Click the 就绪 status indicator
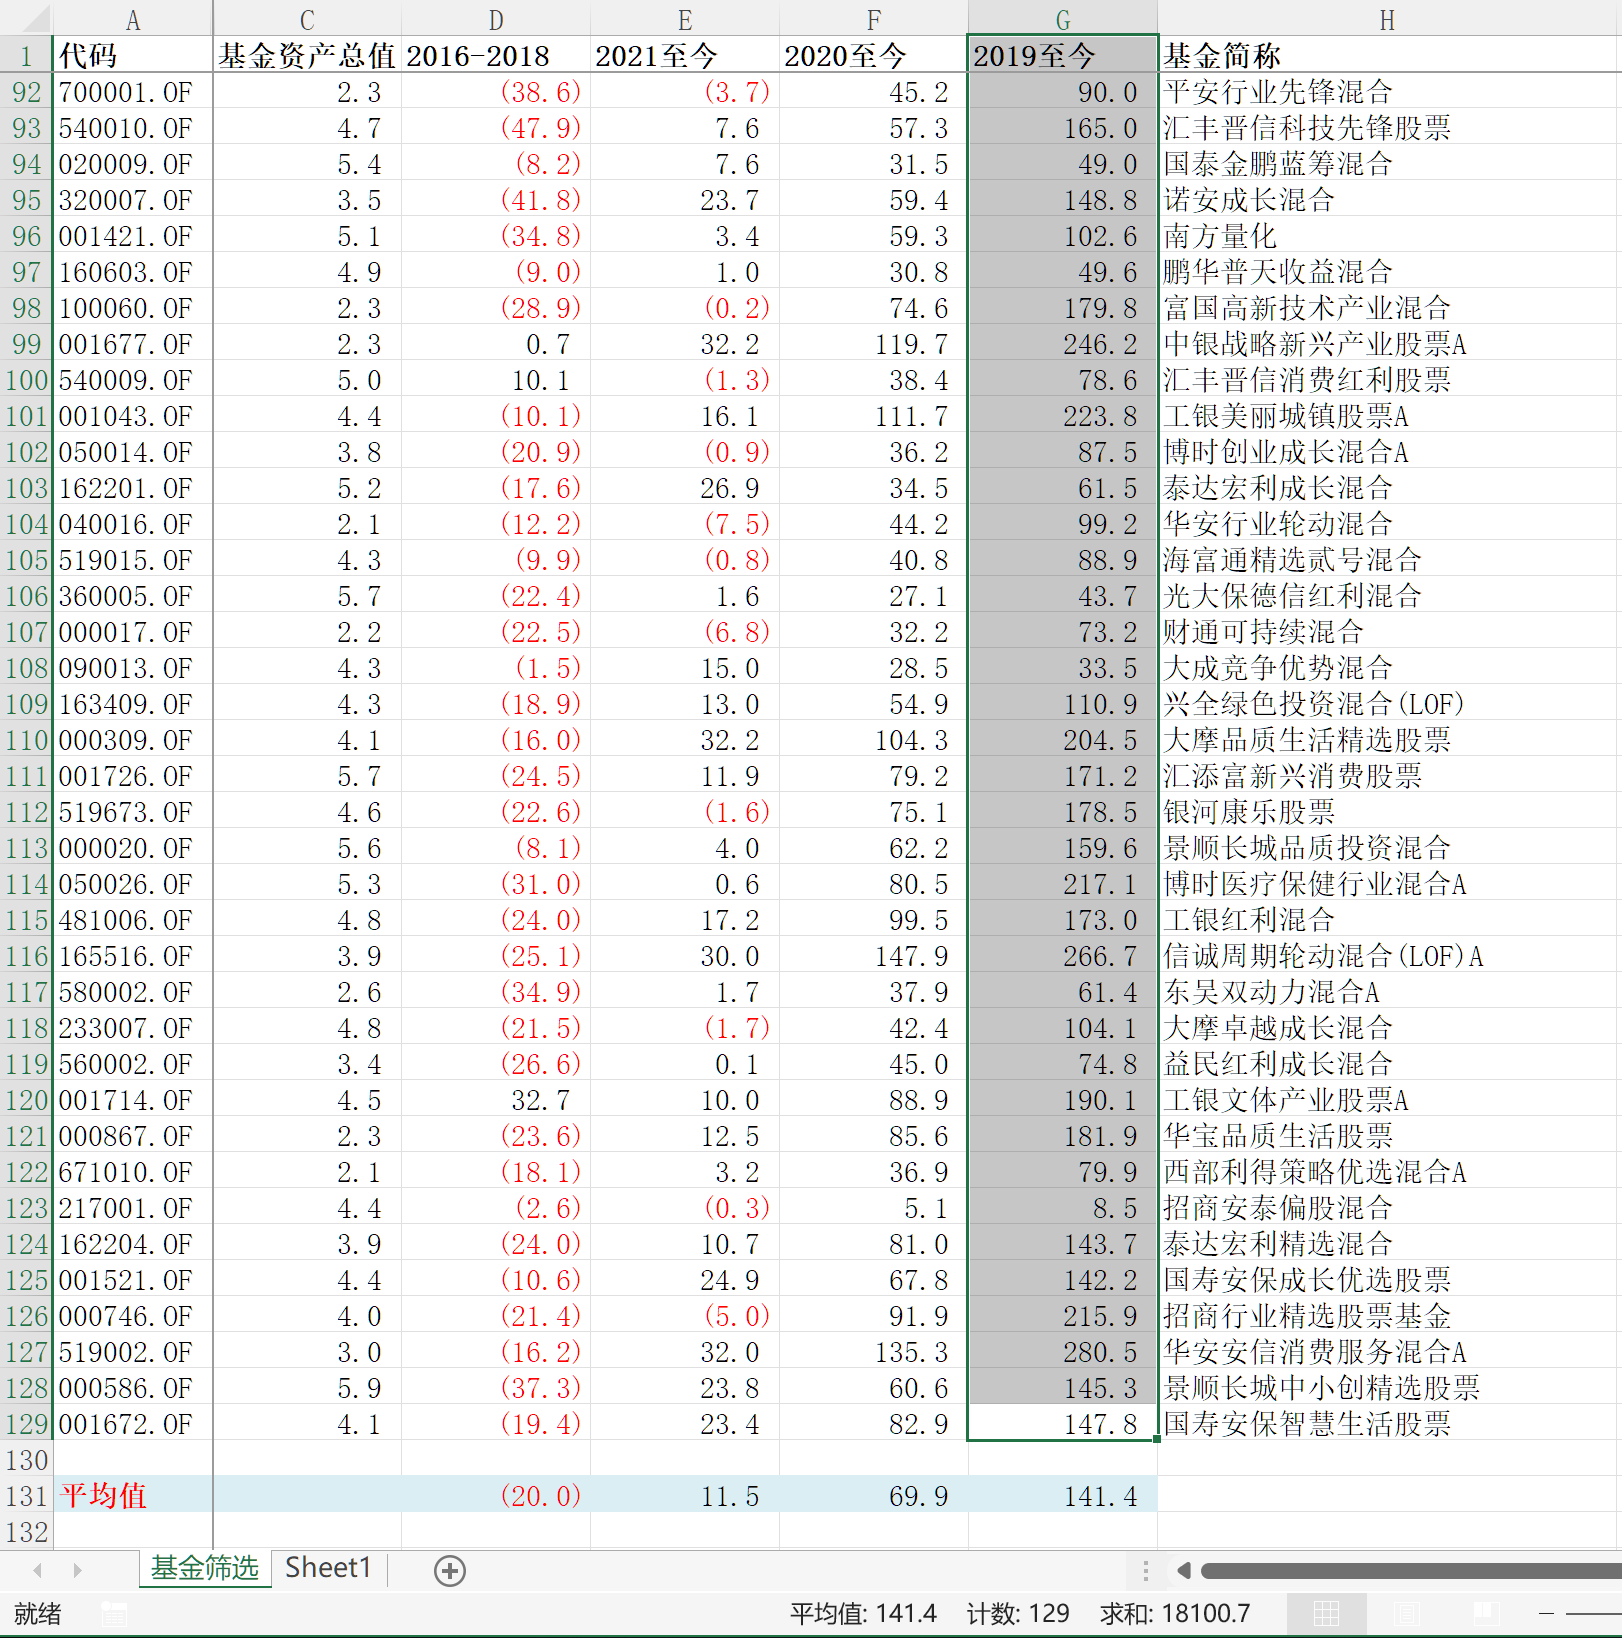 click(38, 1613)
